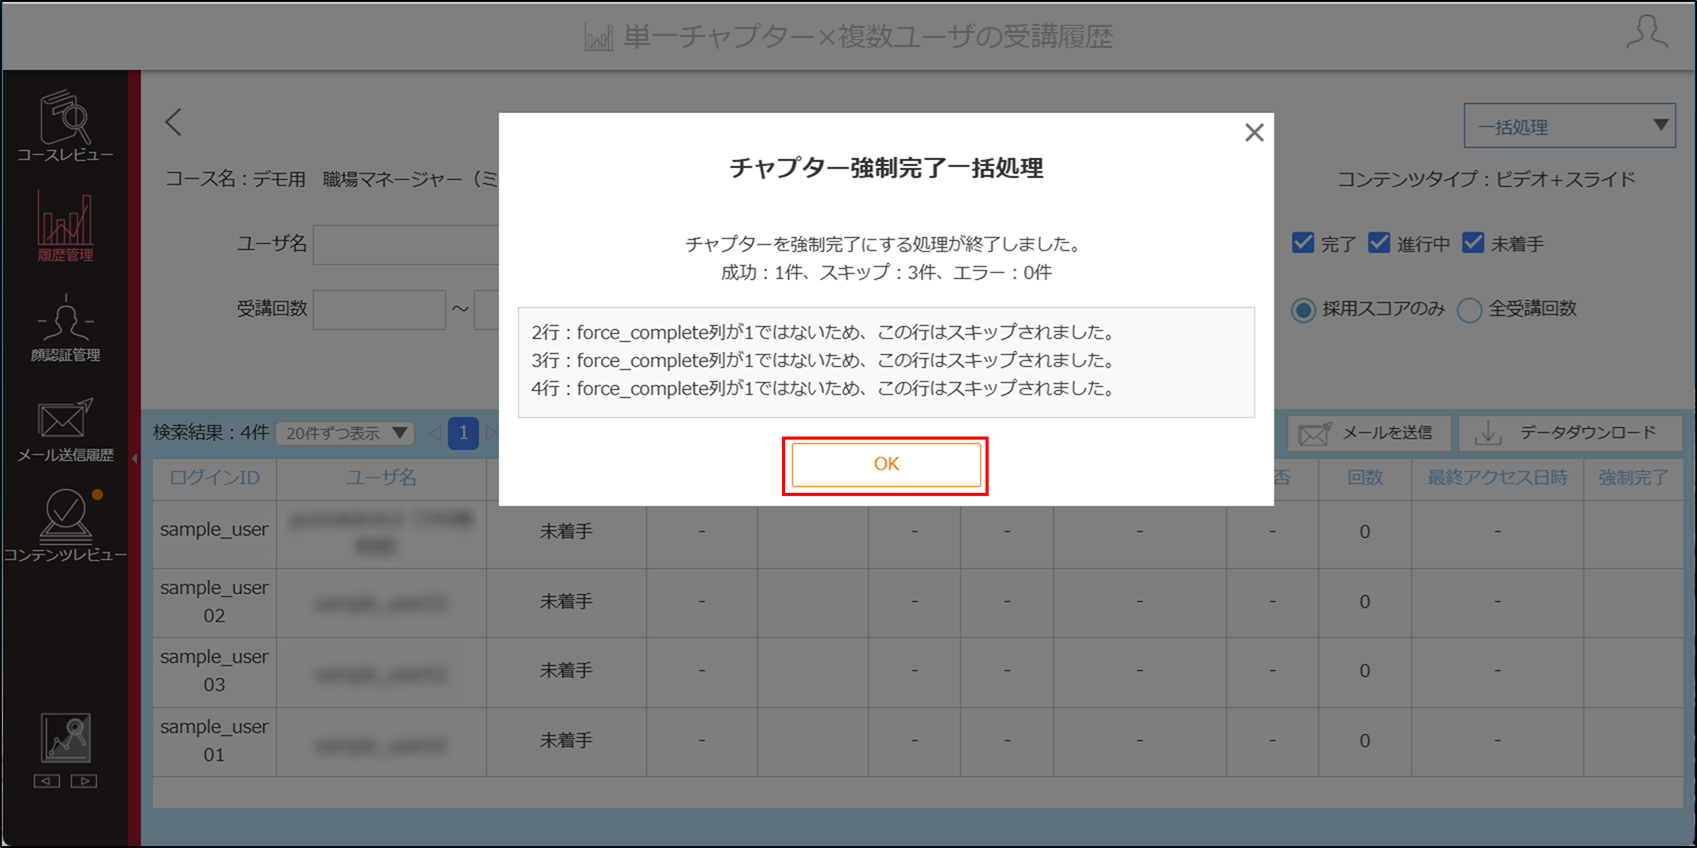Click the 成功：1件 result summary text
Screen dimensions: 1697x848
click(764, 273)
